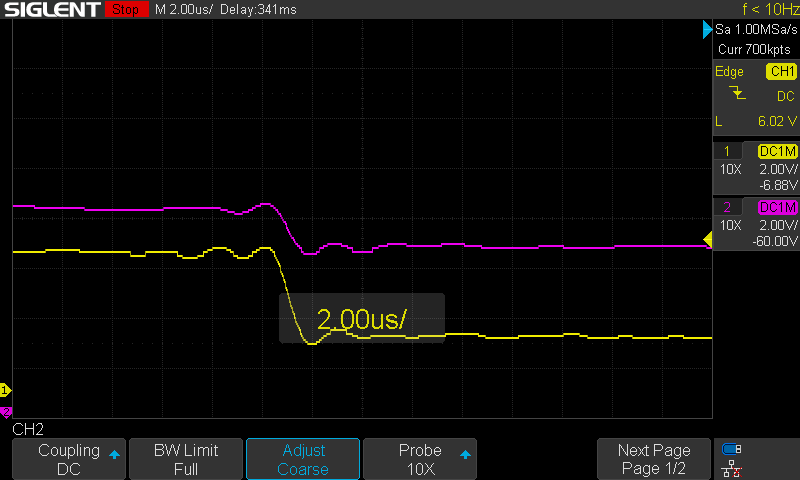This screenshot has height=480, width=800.
Task: Click channel 2 10X probe label
Action: click(731, 225)
